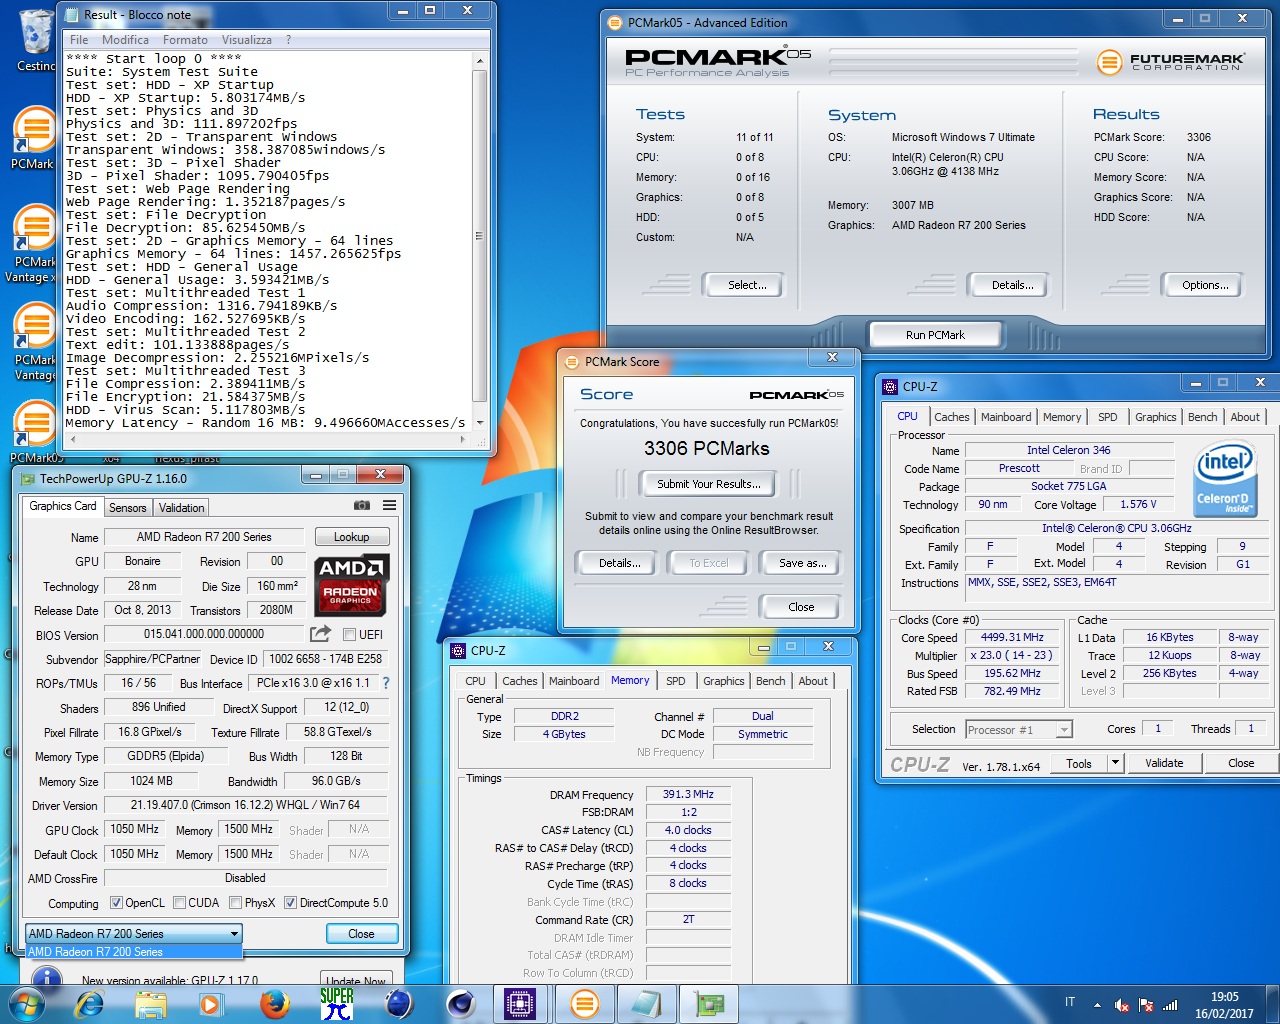Screen dimensions: 1280x1024
Task: Open Bench tab in right CPU-Z window
Action: (1202, 417)
